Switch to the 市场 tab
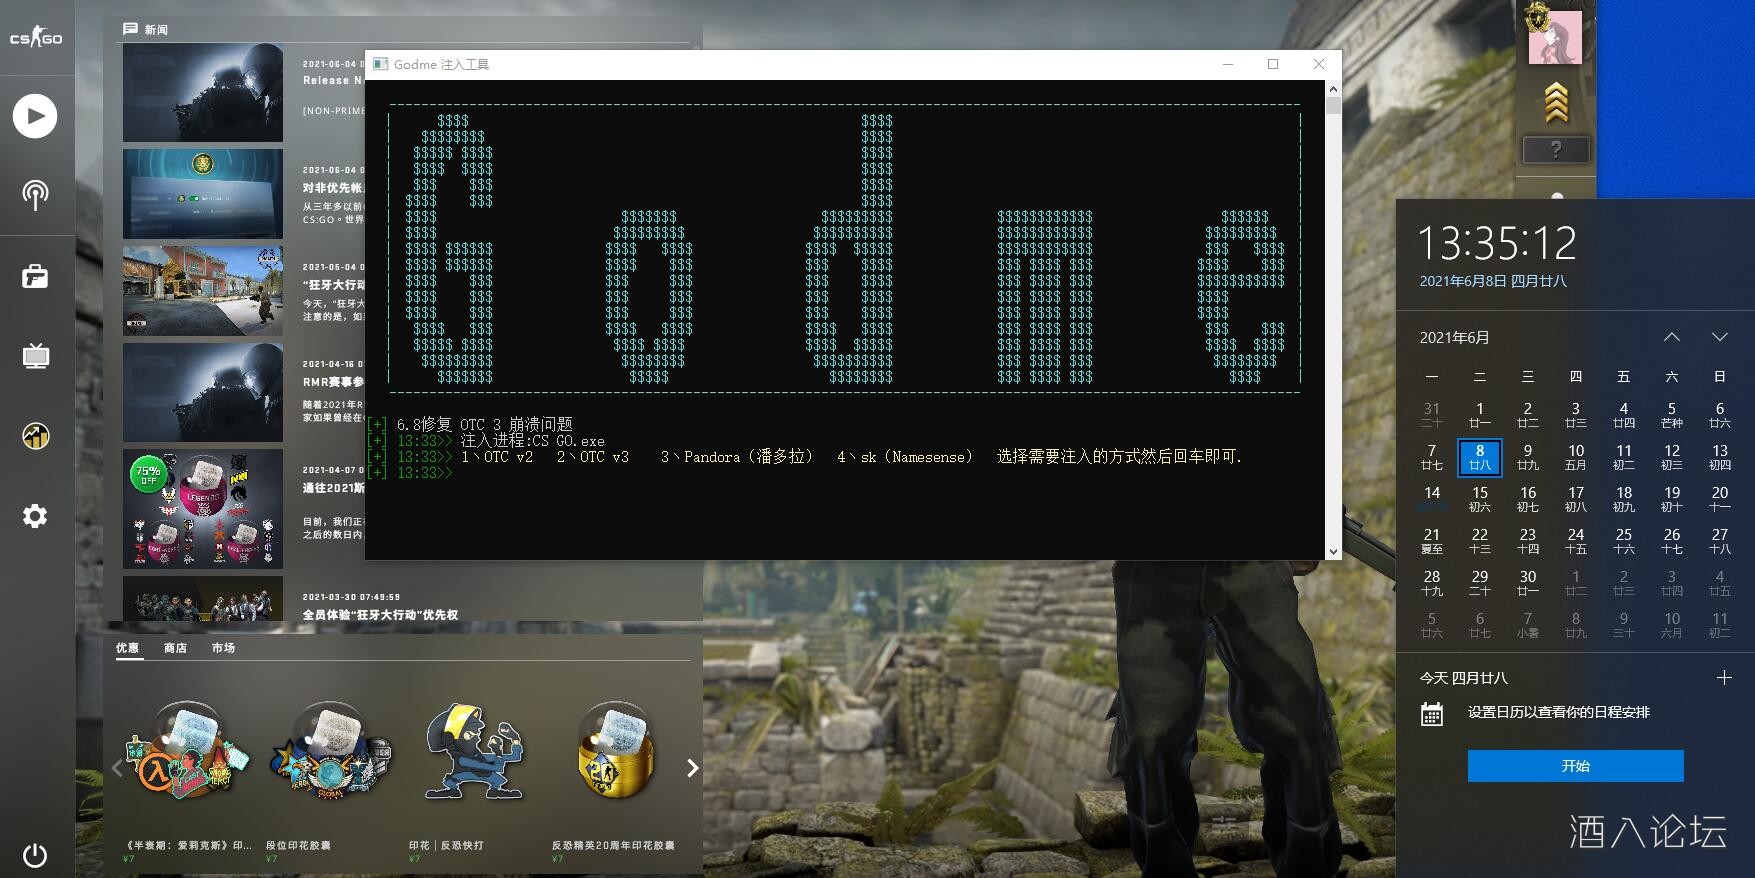Viewport: 1755px width, 878px height. (x=223, y=648)
